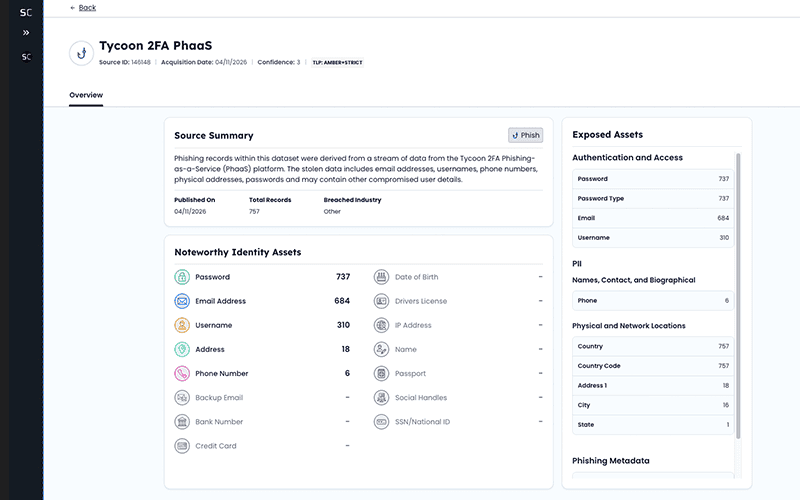Select the Password row in Exposed Assets

coord(653,179)
